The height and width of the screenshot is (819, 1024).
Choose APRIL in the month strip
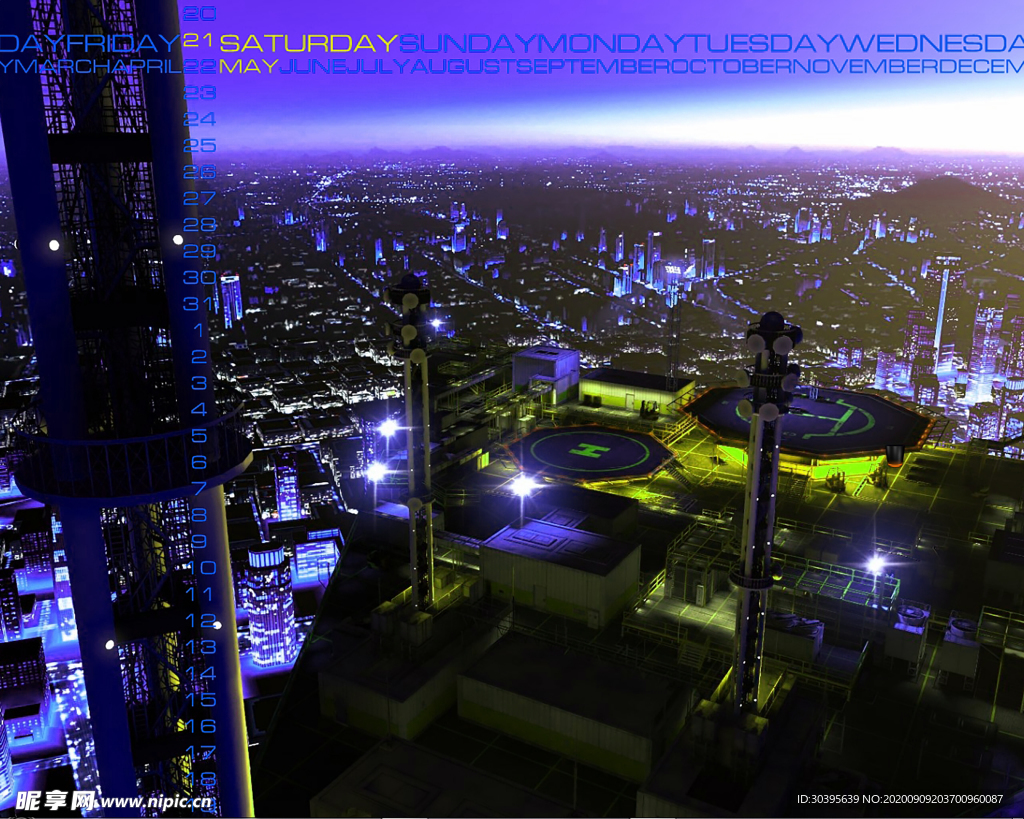tap(147, 67)
